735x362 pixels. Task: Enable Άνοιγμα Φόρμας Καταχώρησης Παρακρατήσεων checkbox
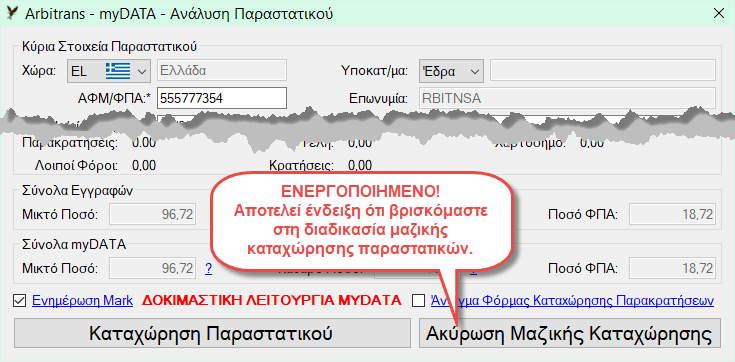point(418,301)
